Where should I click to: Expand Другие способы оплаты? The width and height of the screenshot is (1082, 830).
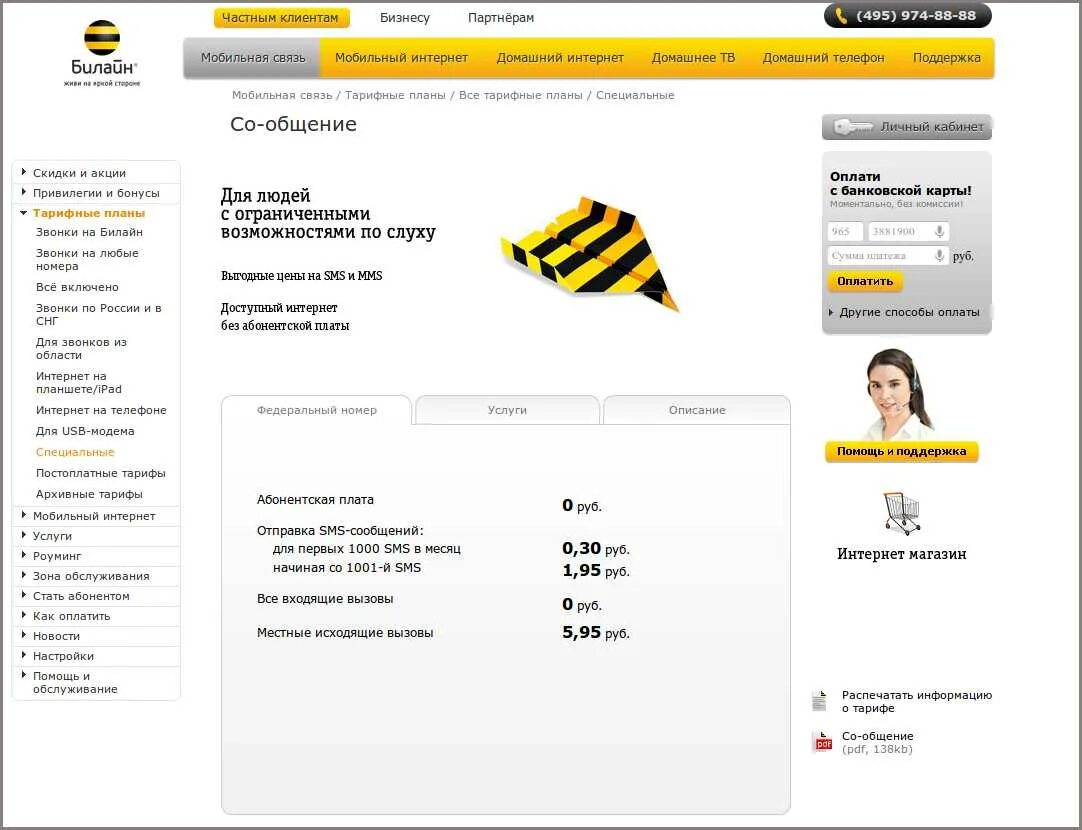[x=904, y=312]
